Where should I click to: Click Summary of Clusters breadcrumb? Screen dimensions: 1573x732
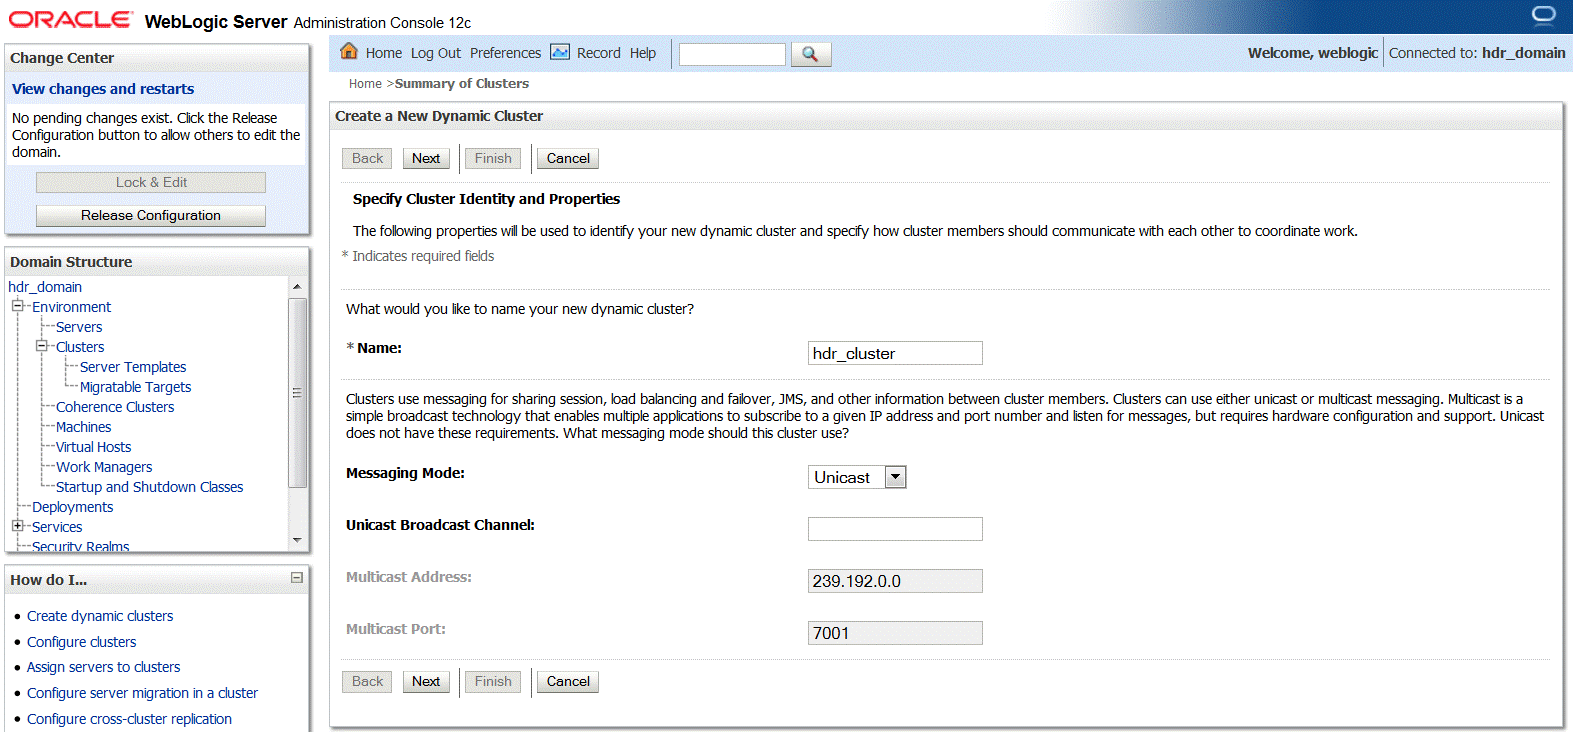click(462, 84)
